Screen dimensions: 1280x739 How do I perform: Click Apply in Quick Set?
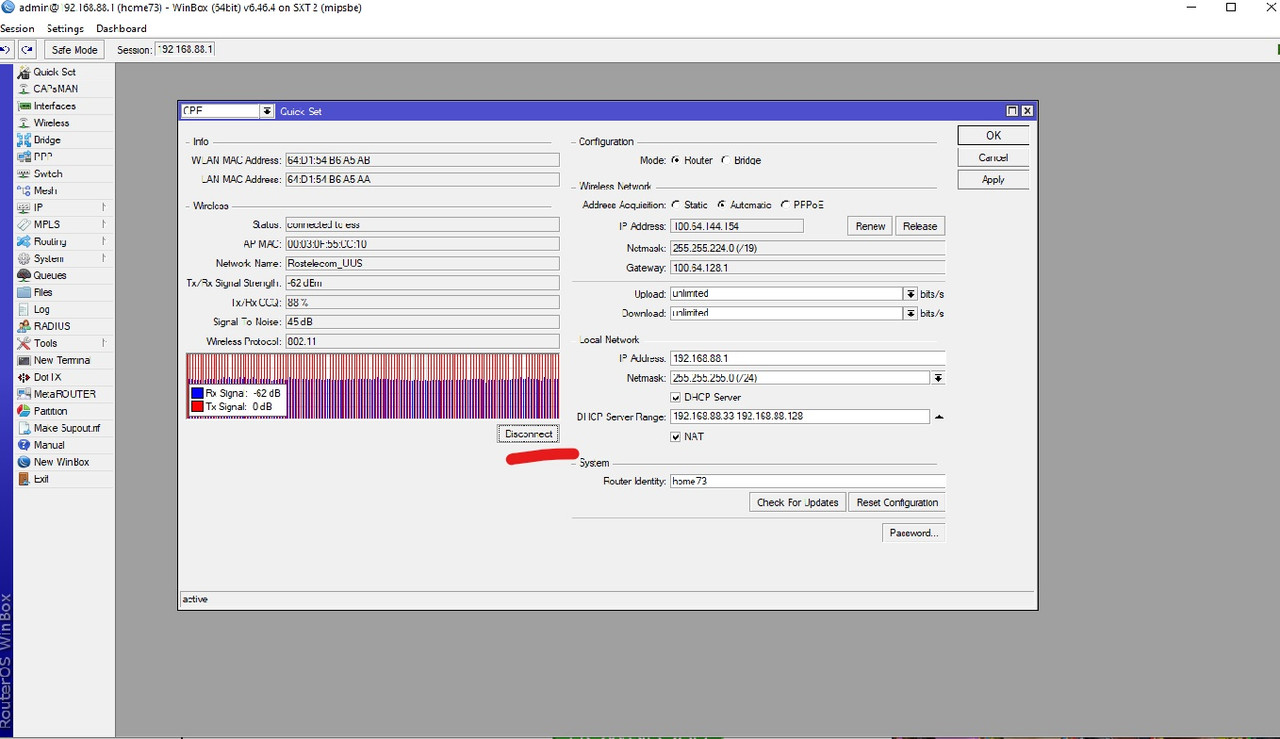[993, 180]
